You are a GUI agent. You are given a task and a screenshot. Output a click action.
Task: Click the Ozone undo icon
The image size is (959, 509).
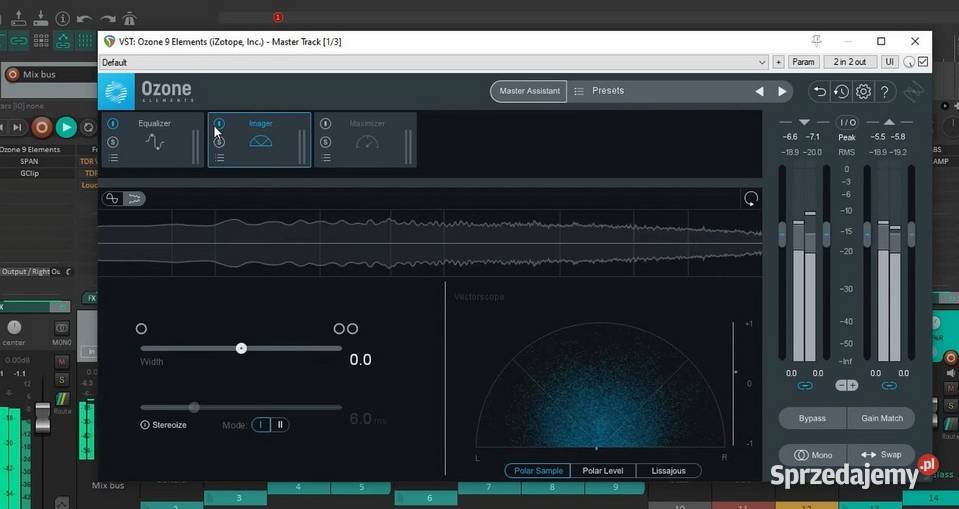[820, 92]
